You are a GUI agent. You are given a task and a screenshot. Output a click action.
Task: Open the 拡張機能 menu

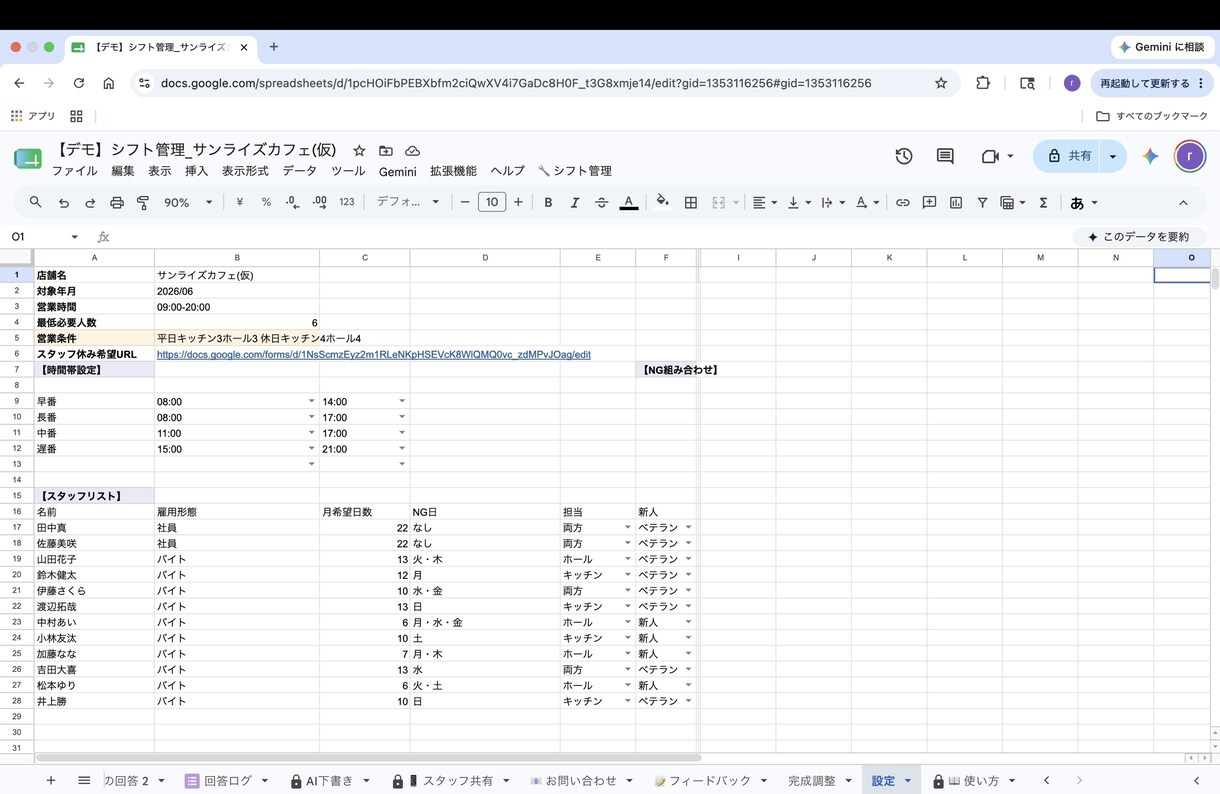click(x=453, y=171)
